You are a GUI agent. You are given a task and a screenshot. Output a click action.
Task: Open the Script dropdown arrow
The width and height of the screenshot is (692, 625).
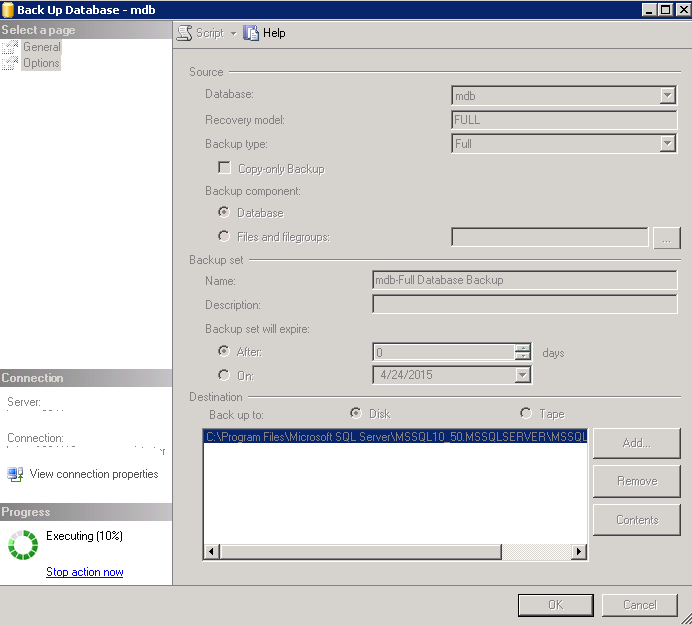(233, 34)
